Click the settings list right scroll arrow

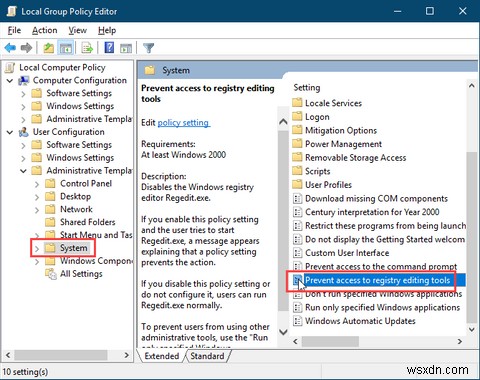(x=460, y=341)
